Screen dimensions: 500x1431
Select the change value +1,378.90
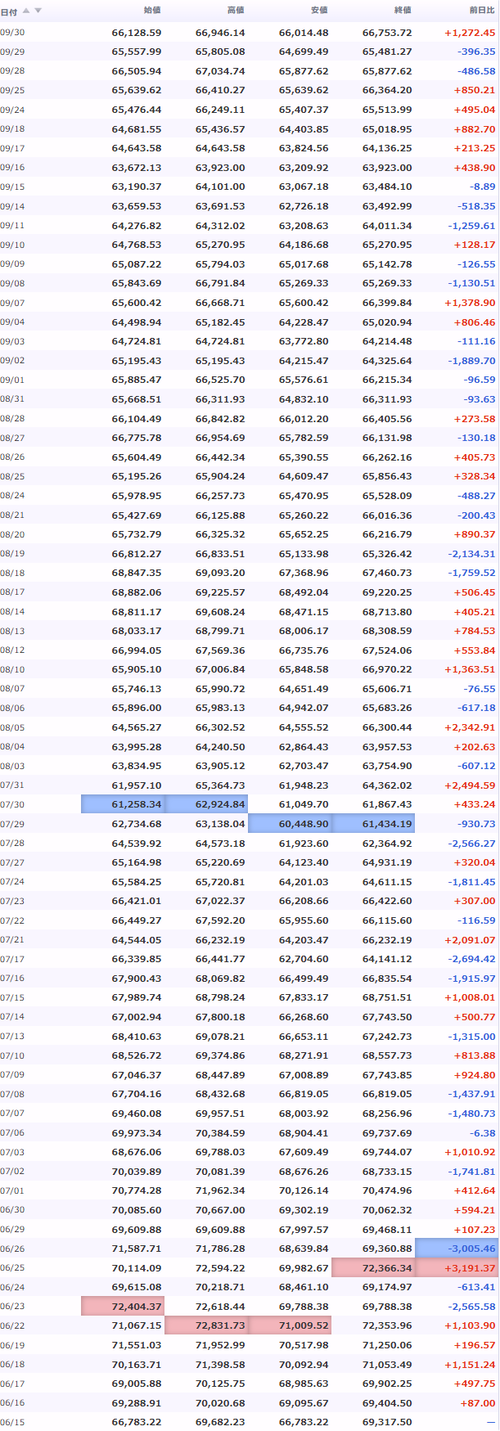coord(469,302)
